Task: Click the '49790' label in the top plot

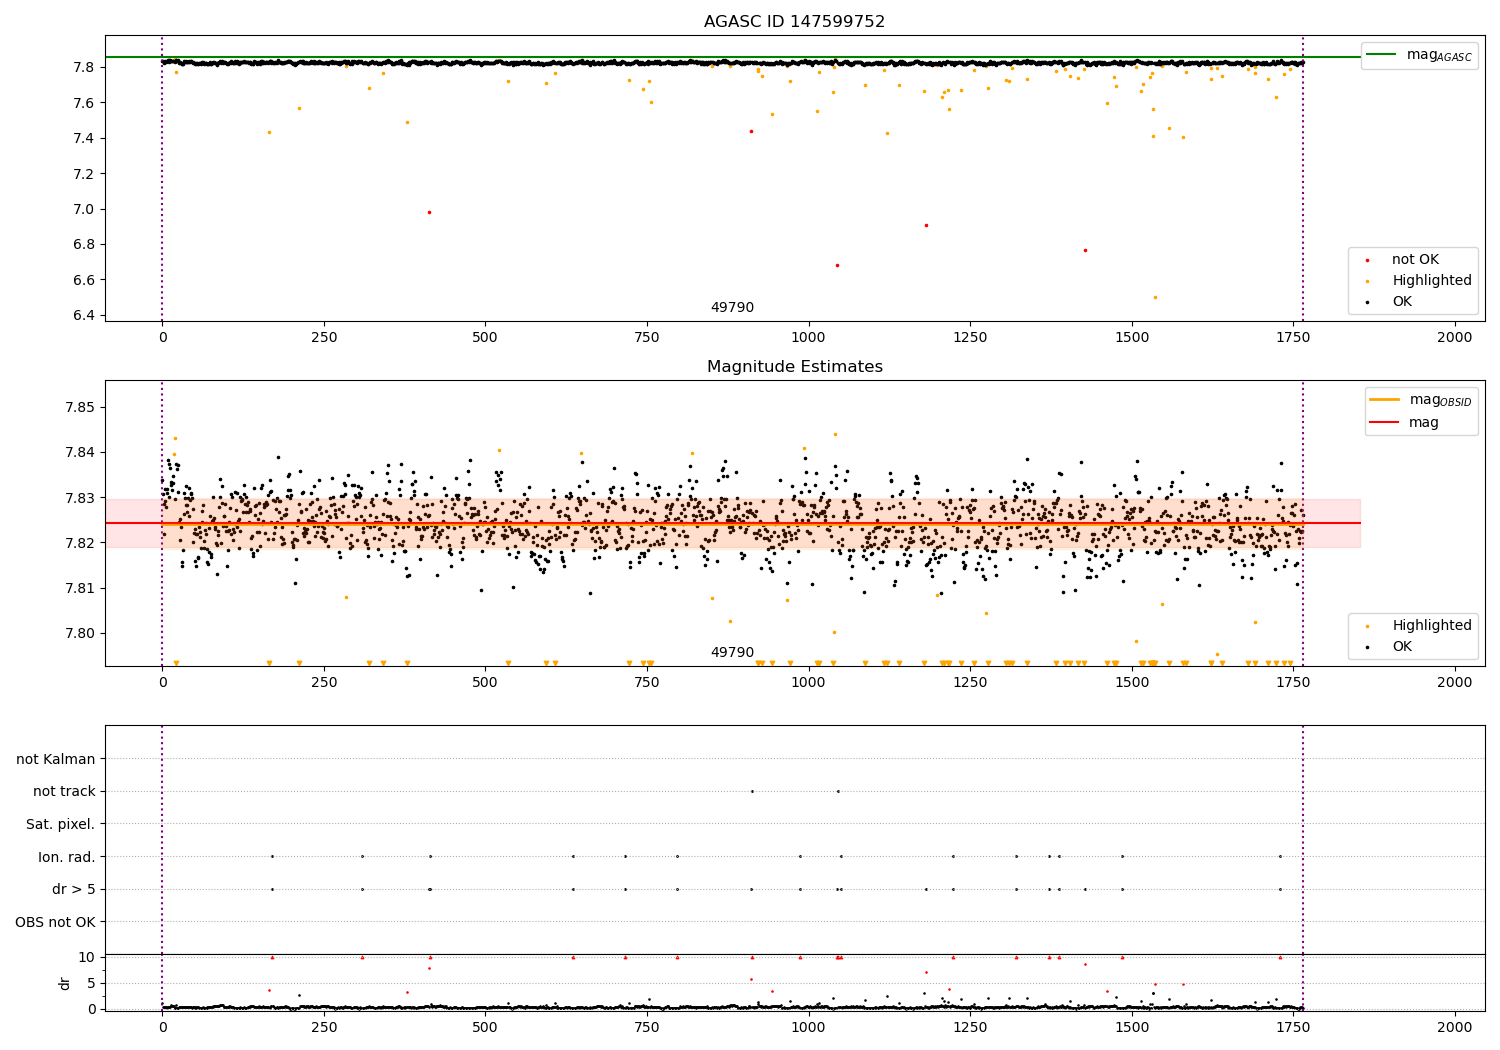Action: tap(732, 308)
